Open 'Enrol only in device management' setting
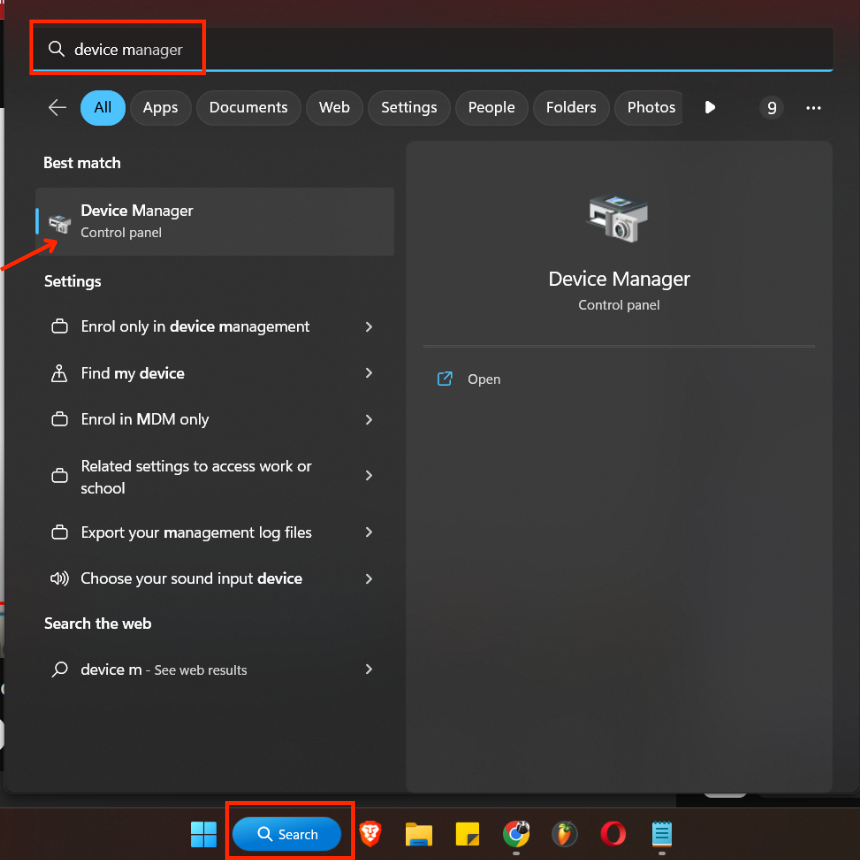This screenshot has width=860, height=860. 214,327
